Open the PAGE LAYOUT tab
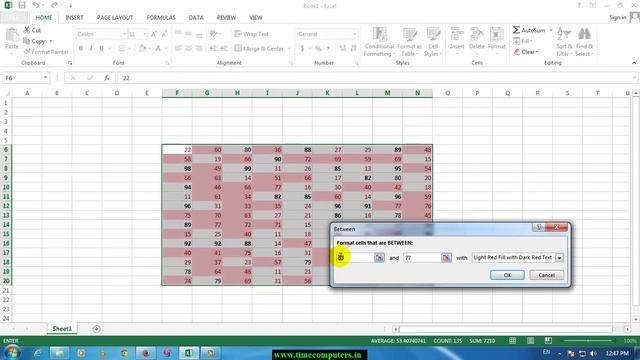 (x=115, y=18)
